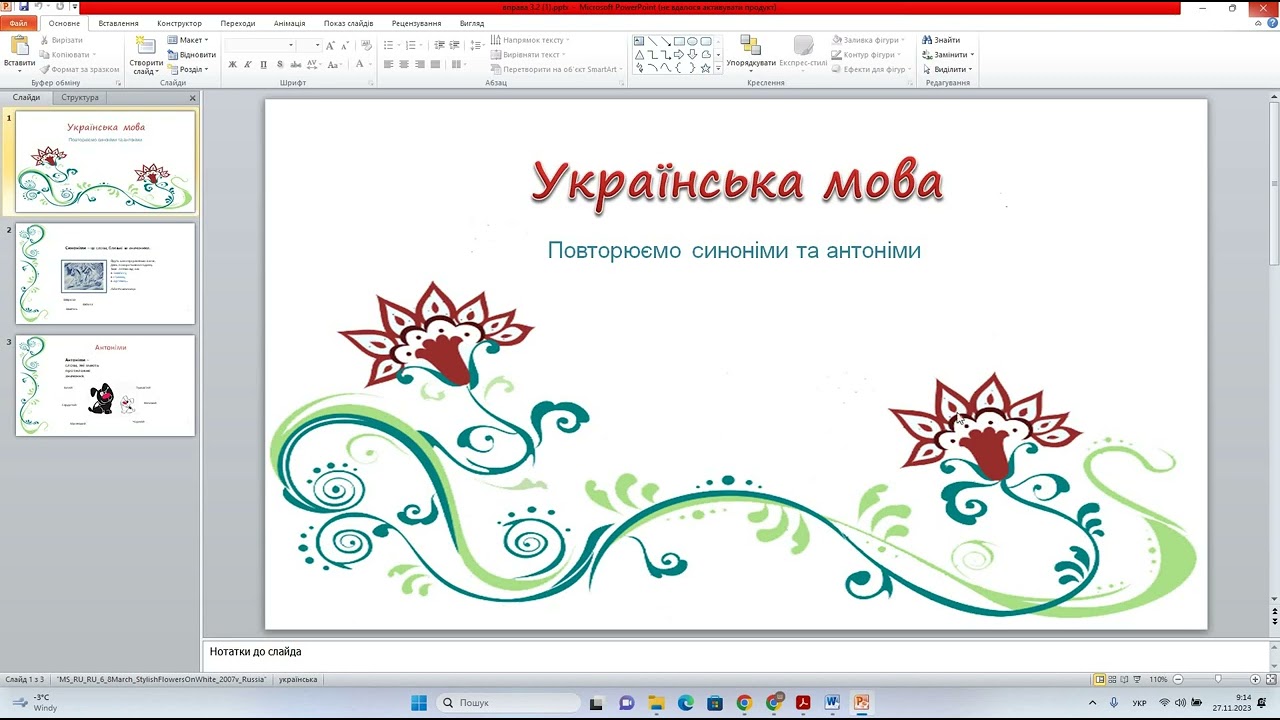Open the line spacing dropdown
This screenshot has width=1280, height=720.
(x=477, y=45)
